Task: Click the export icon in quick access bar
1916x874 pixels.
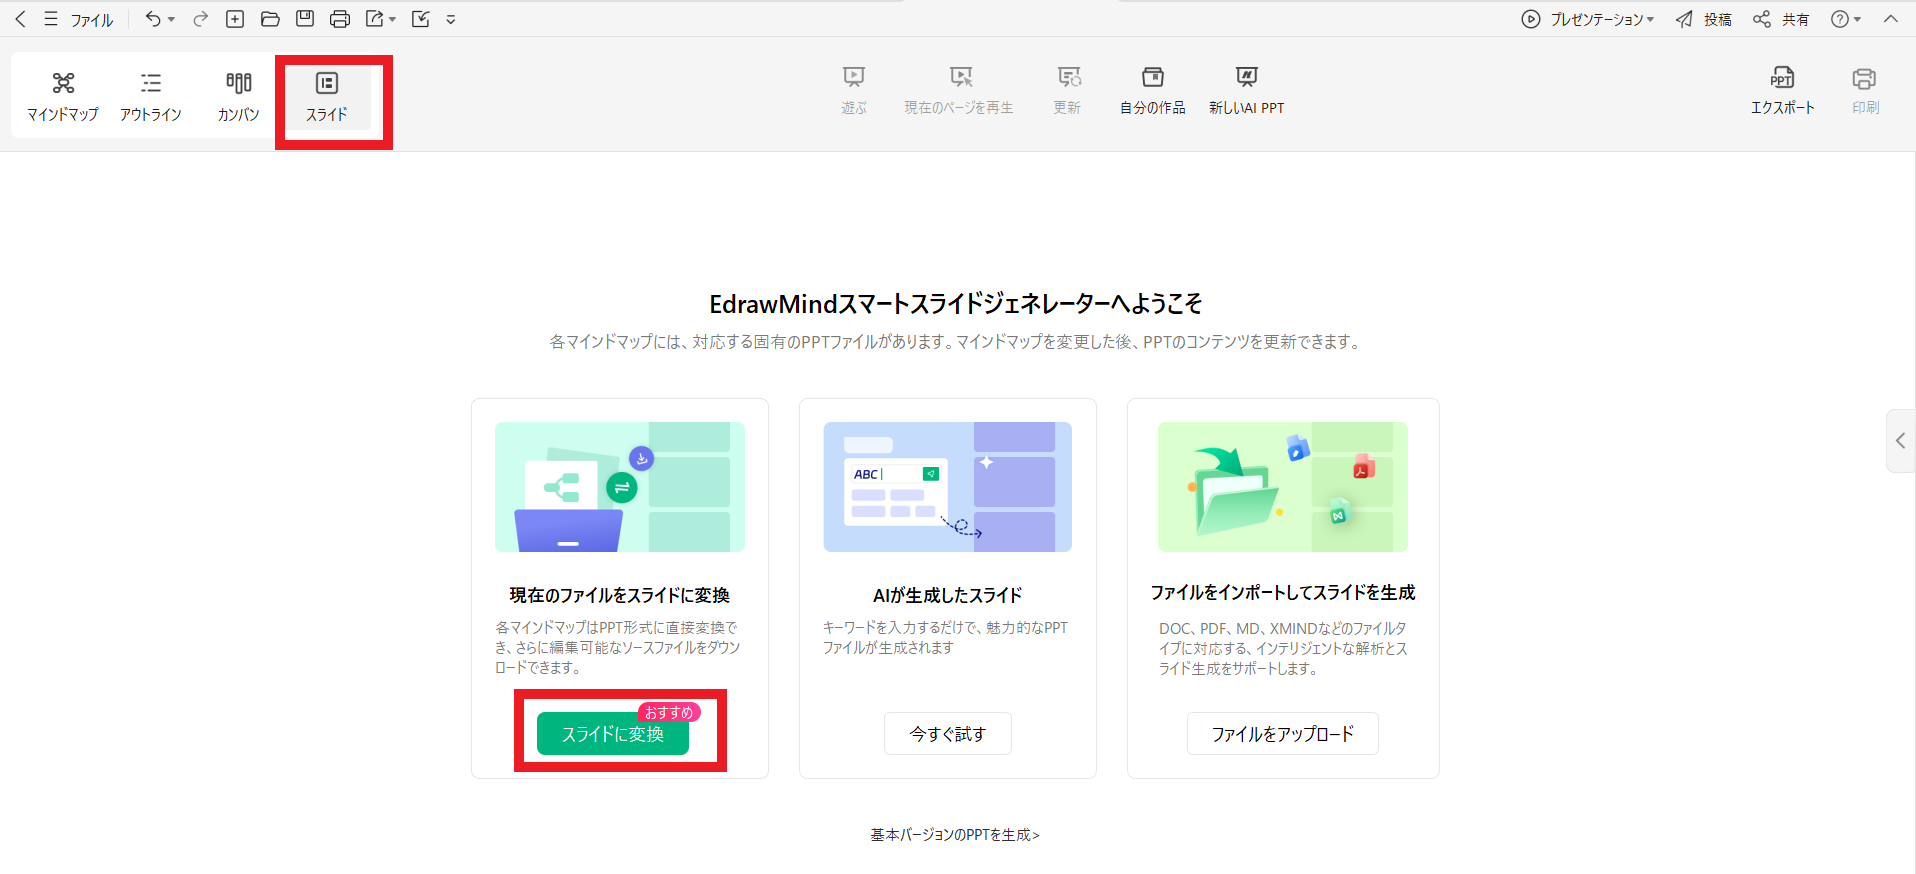Action: [375, 19]
